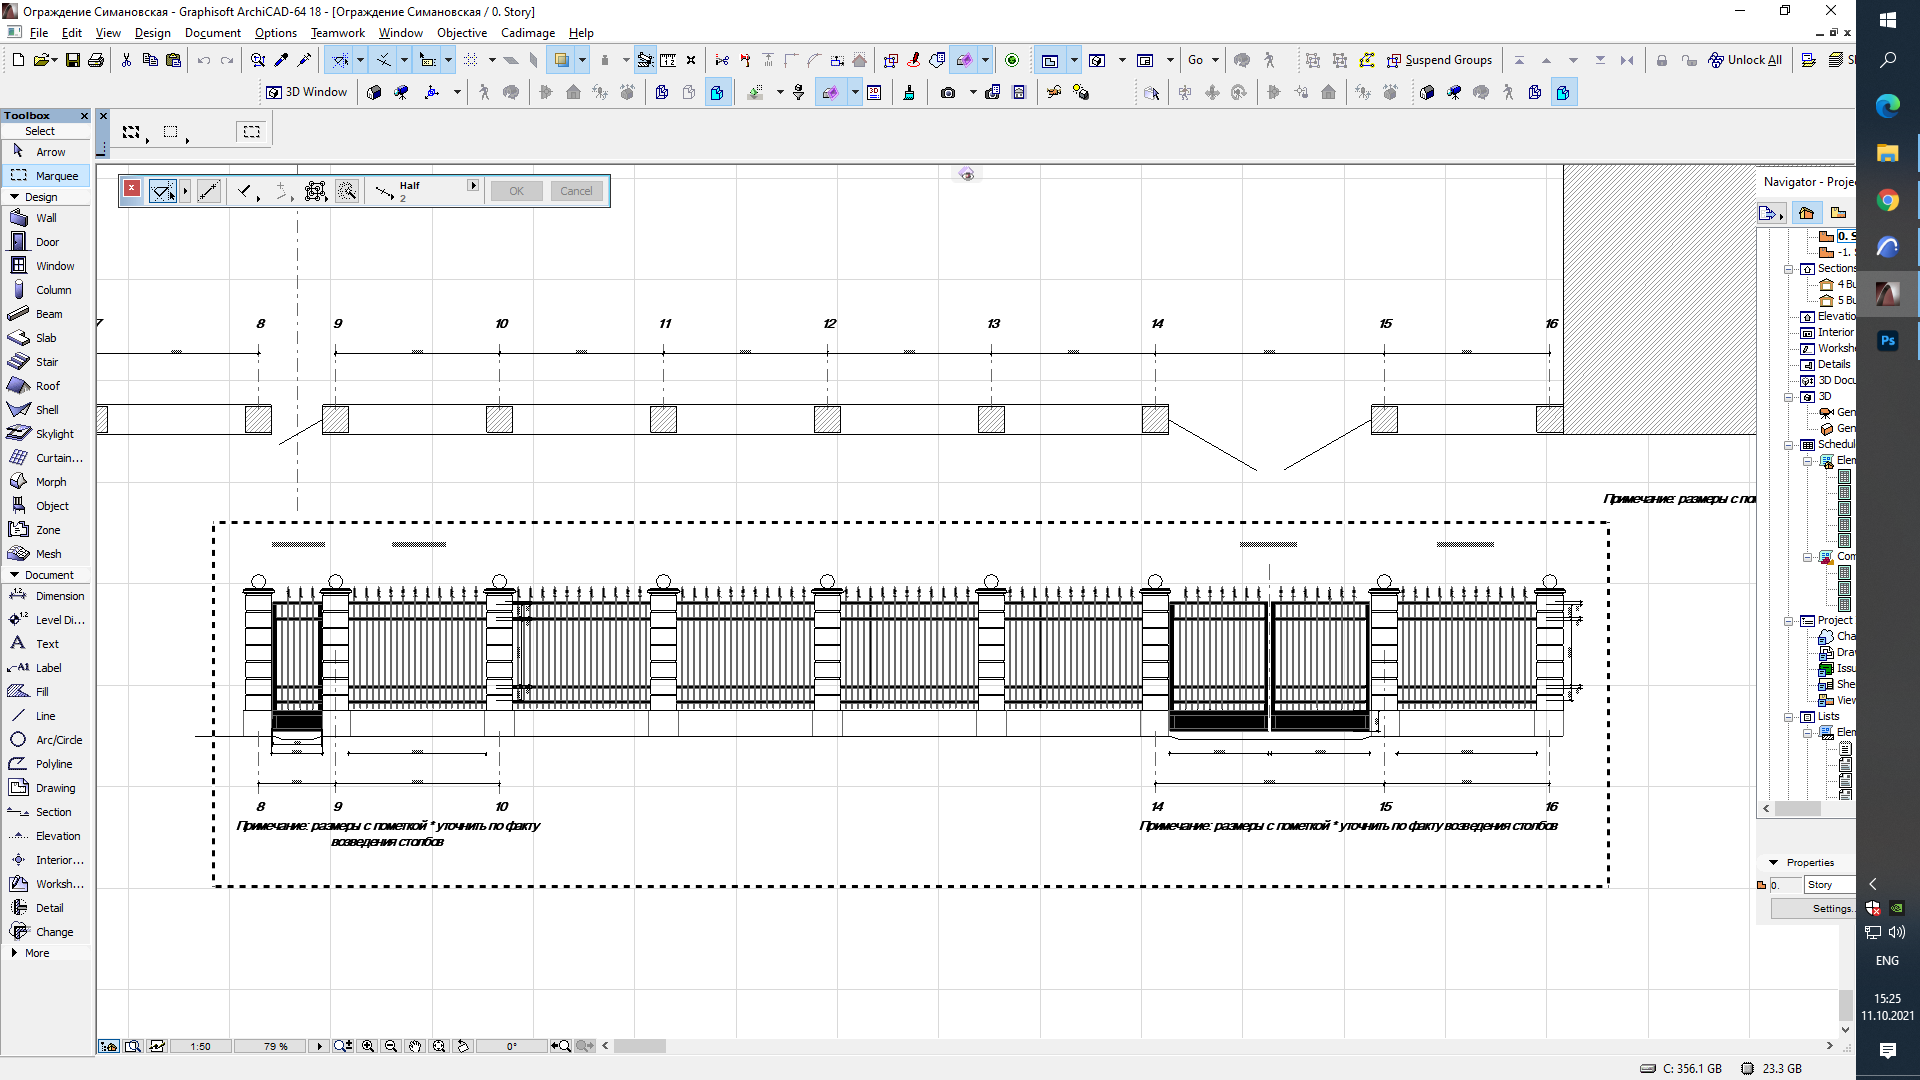
Task: Select the Morph tool
Action: (47, 482)
